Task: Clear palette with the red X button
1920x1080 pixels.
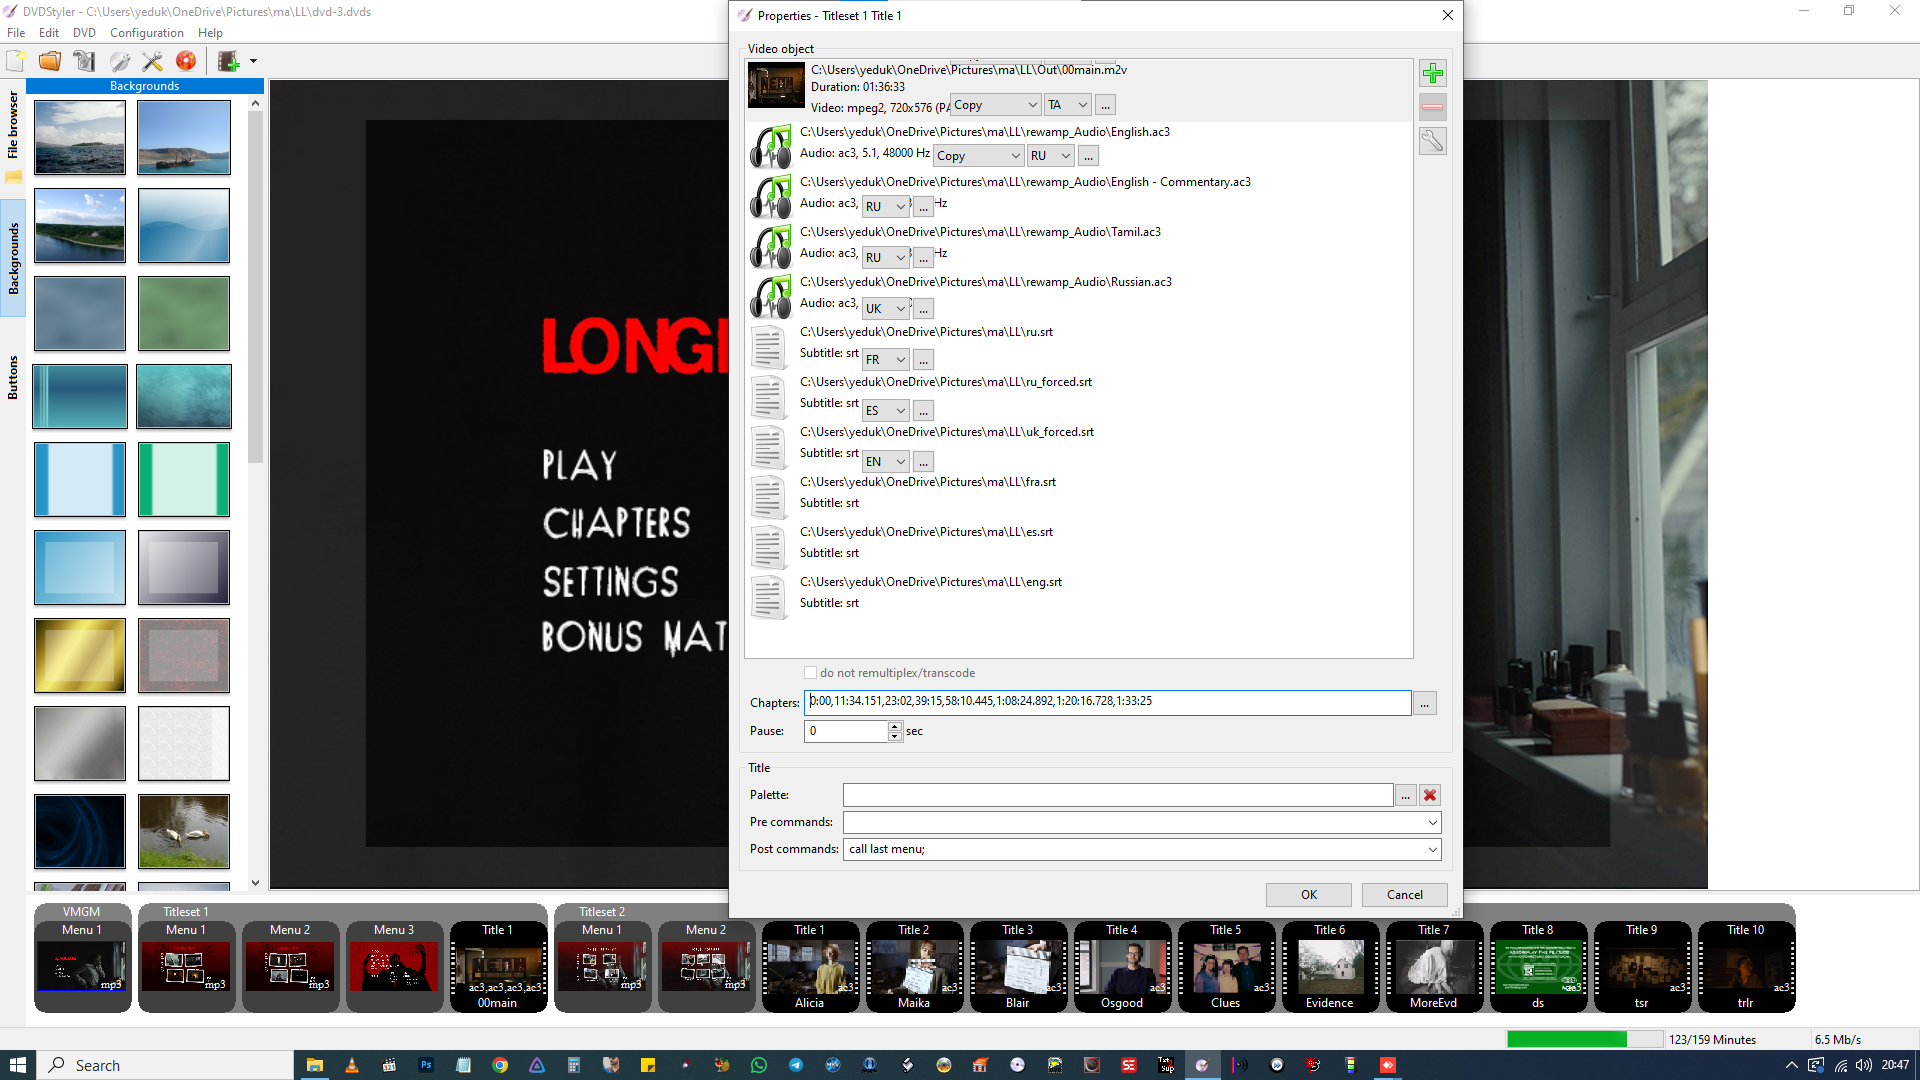Action: (1430, 795)
